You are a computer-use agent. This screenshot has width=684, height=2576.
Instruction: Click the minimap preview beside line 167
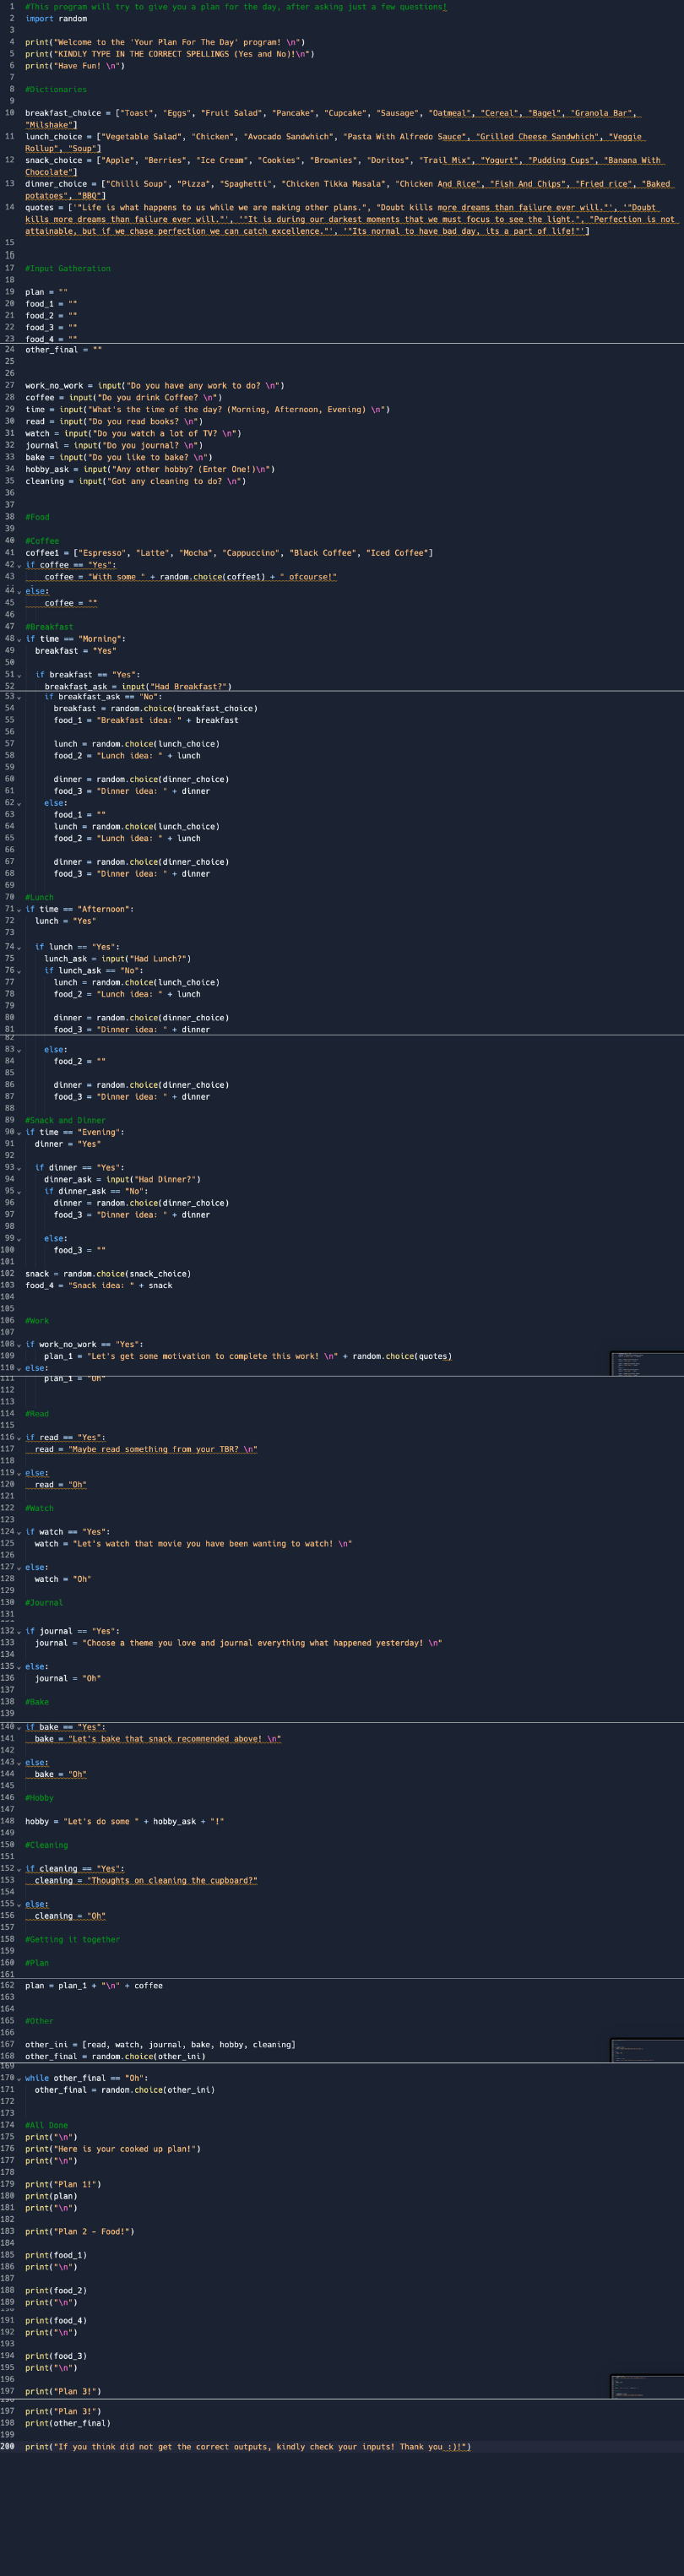tap(646, 2049)
